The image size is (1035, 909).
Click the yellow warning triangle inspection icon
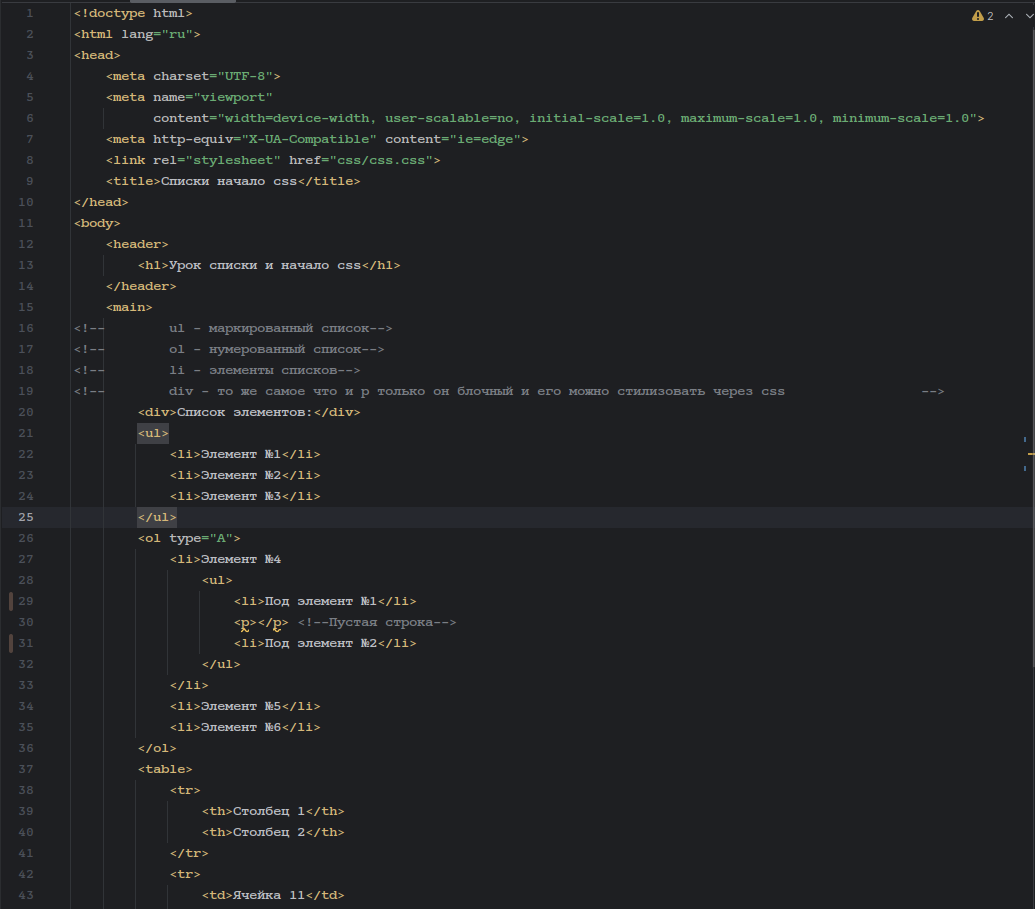click(977, 16)
